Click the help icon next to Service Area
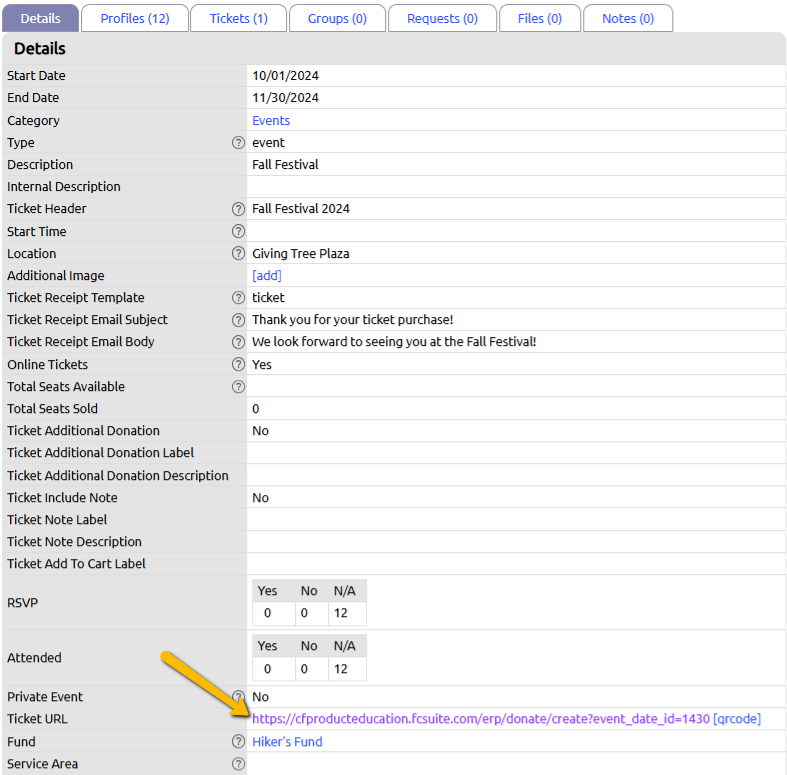The image size is (787, 775). coord(238,764)
